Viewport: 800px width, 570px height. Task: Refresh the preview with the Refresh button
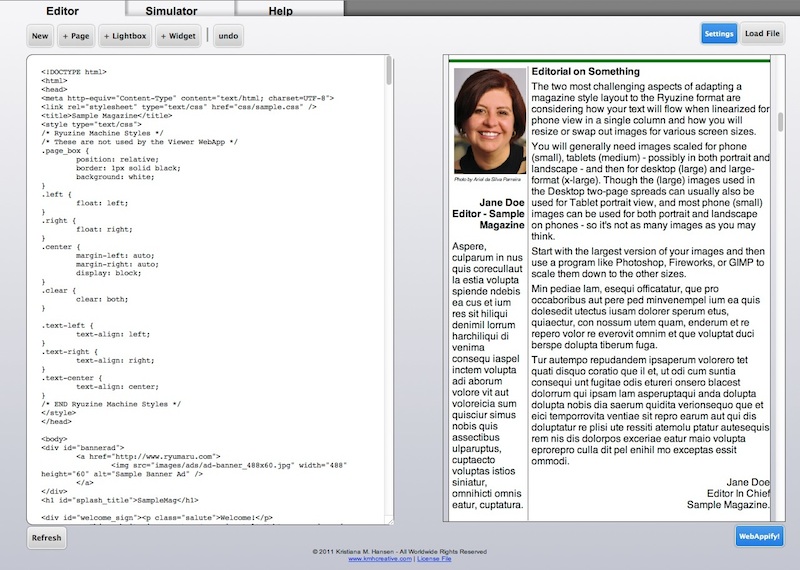(x=46, y=537)
